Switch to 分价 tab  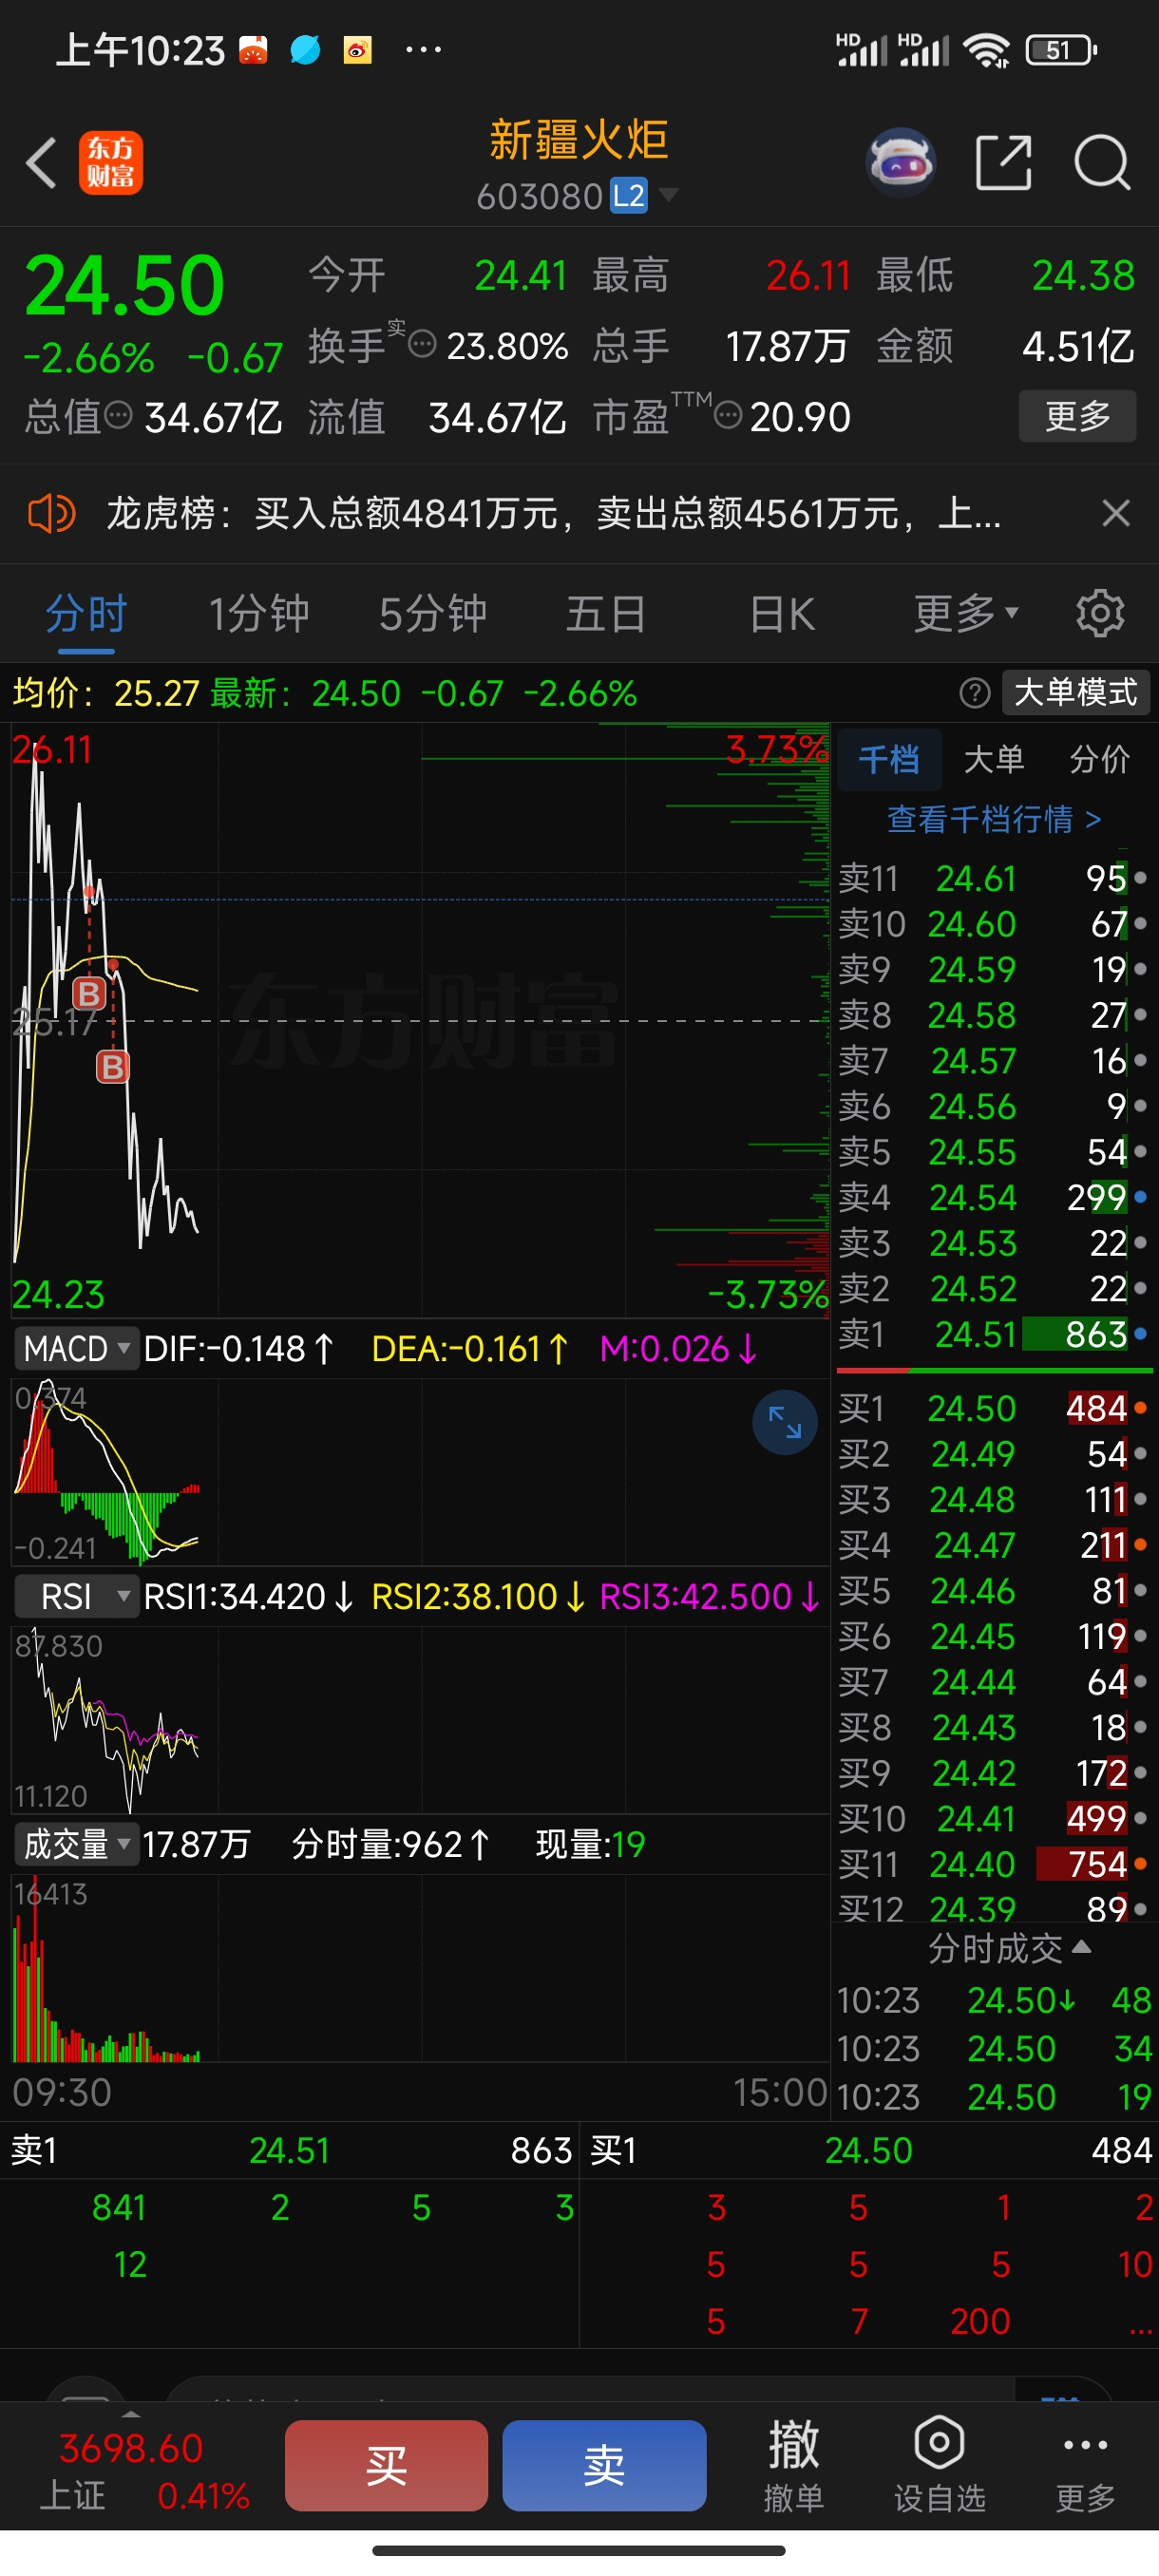click(x=1099, y=759)
